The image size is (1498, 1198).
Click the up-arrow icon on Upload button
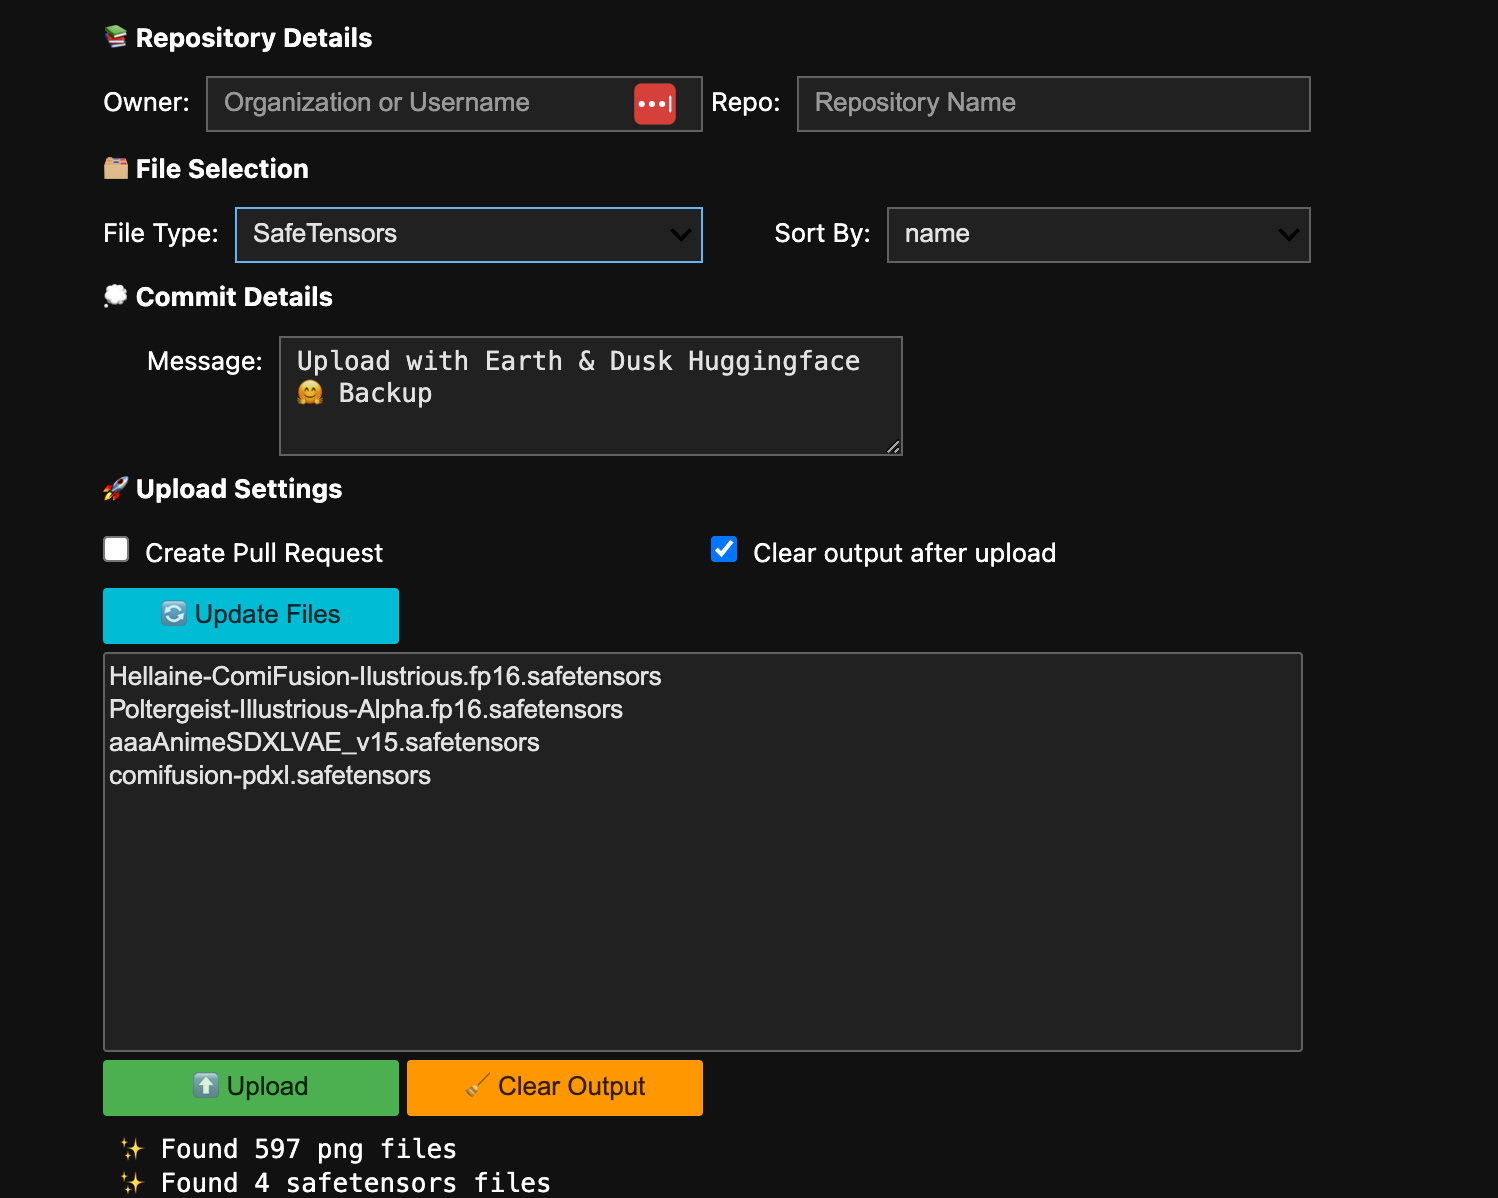coord(206,1086)
